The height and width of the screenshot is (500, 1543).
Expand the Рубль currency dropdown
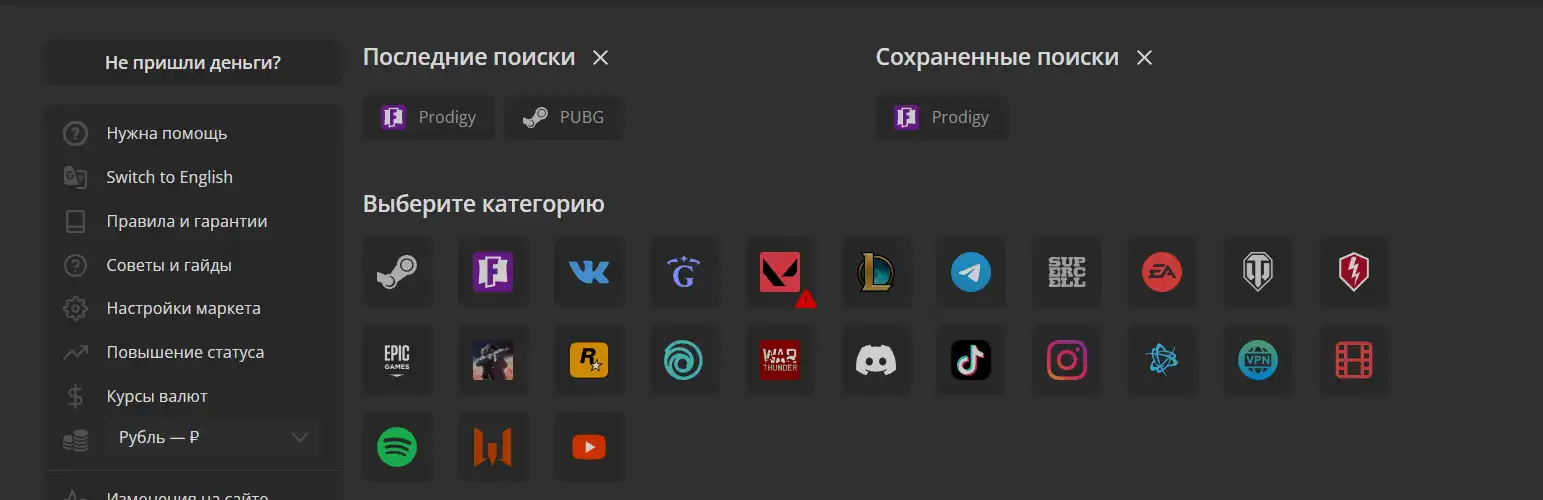(x=212, y=437)
